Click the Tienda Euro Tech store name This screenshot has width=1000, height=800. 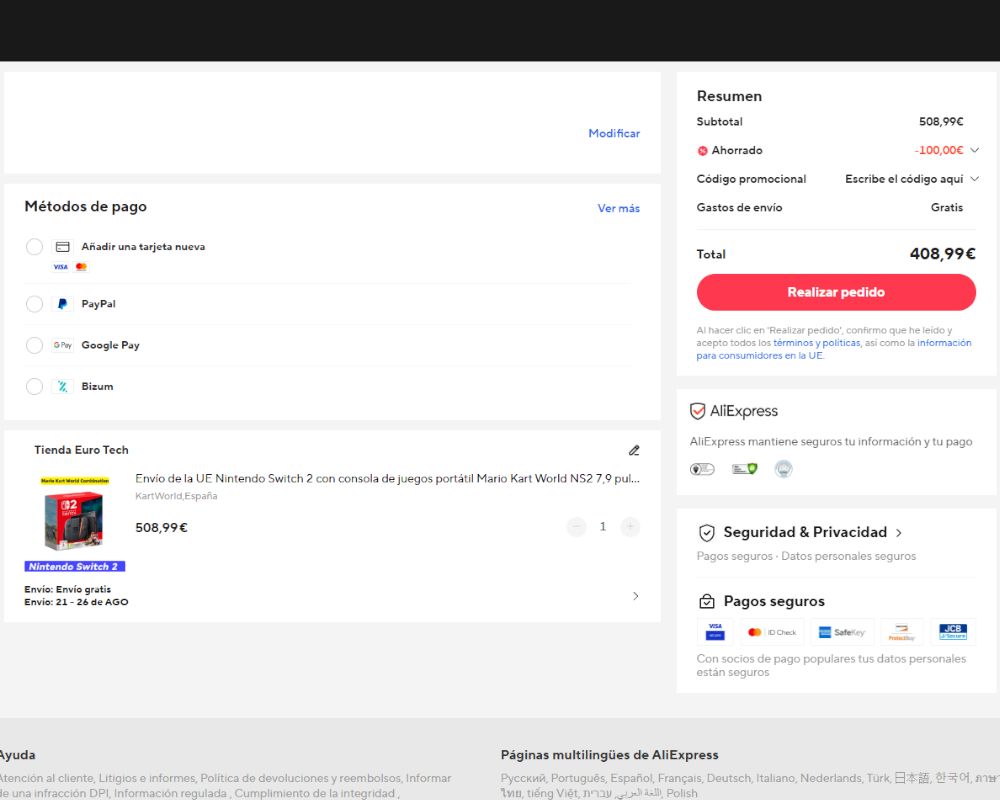[x=81, y=450]
